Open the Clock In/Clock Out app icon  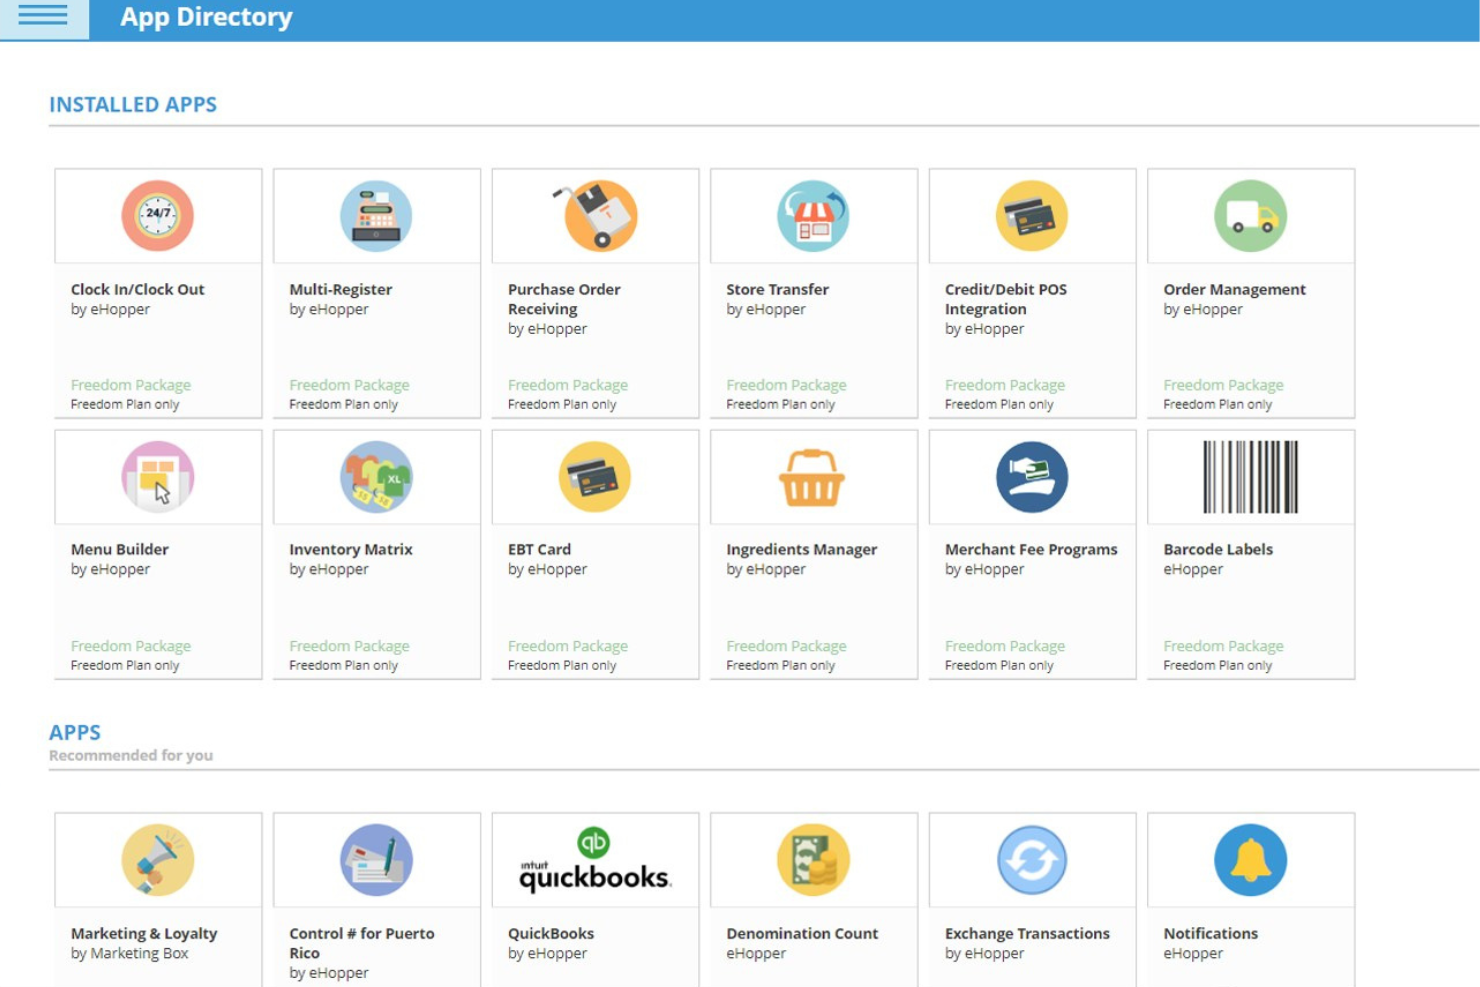pyautogui.click(x=156, y=215)
